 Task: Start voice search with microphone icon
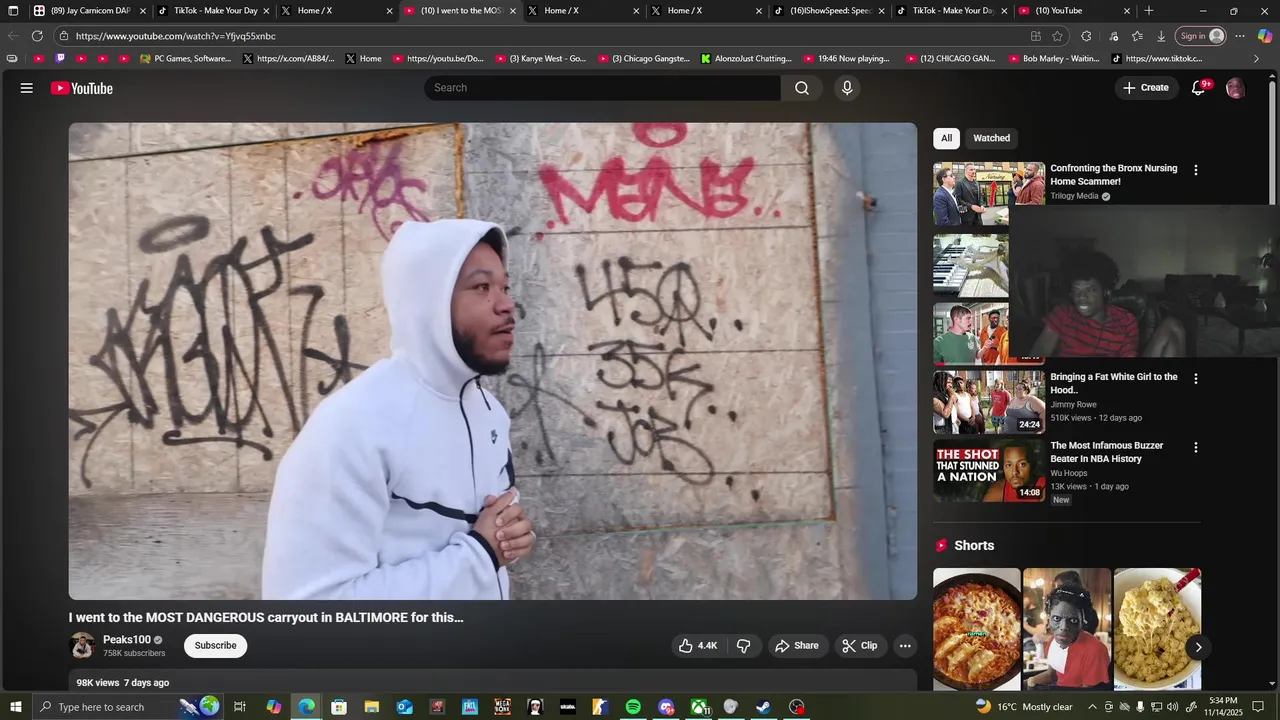[x=847, y=88]
